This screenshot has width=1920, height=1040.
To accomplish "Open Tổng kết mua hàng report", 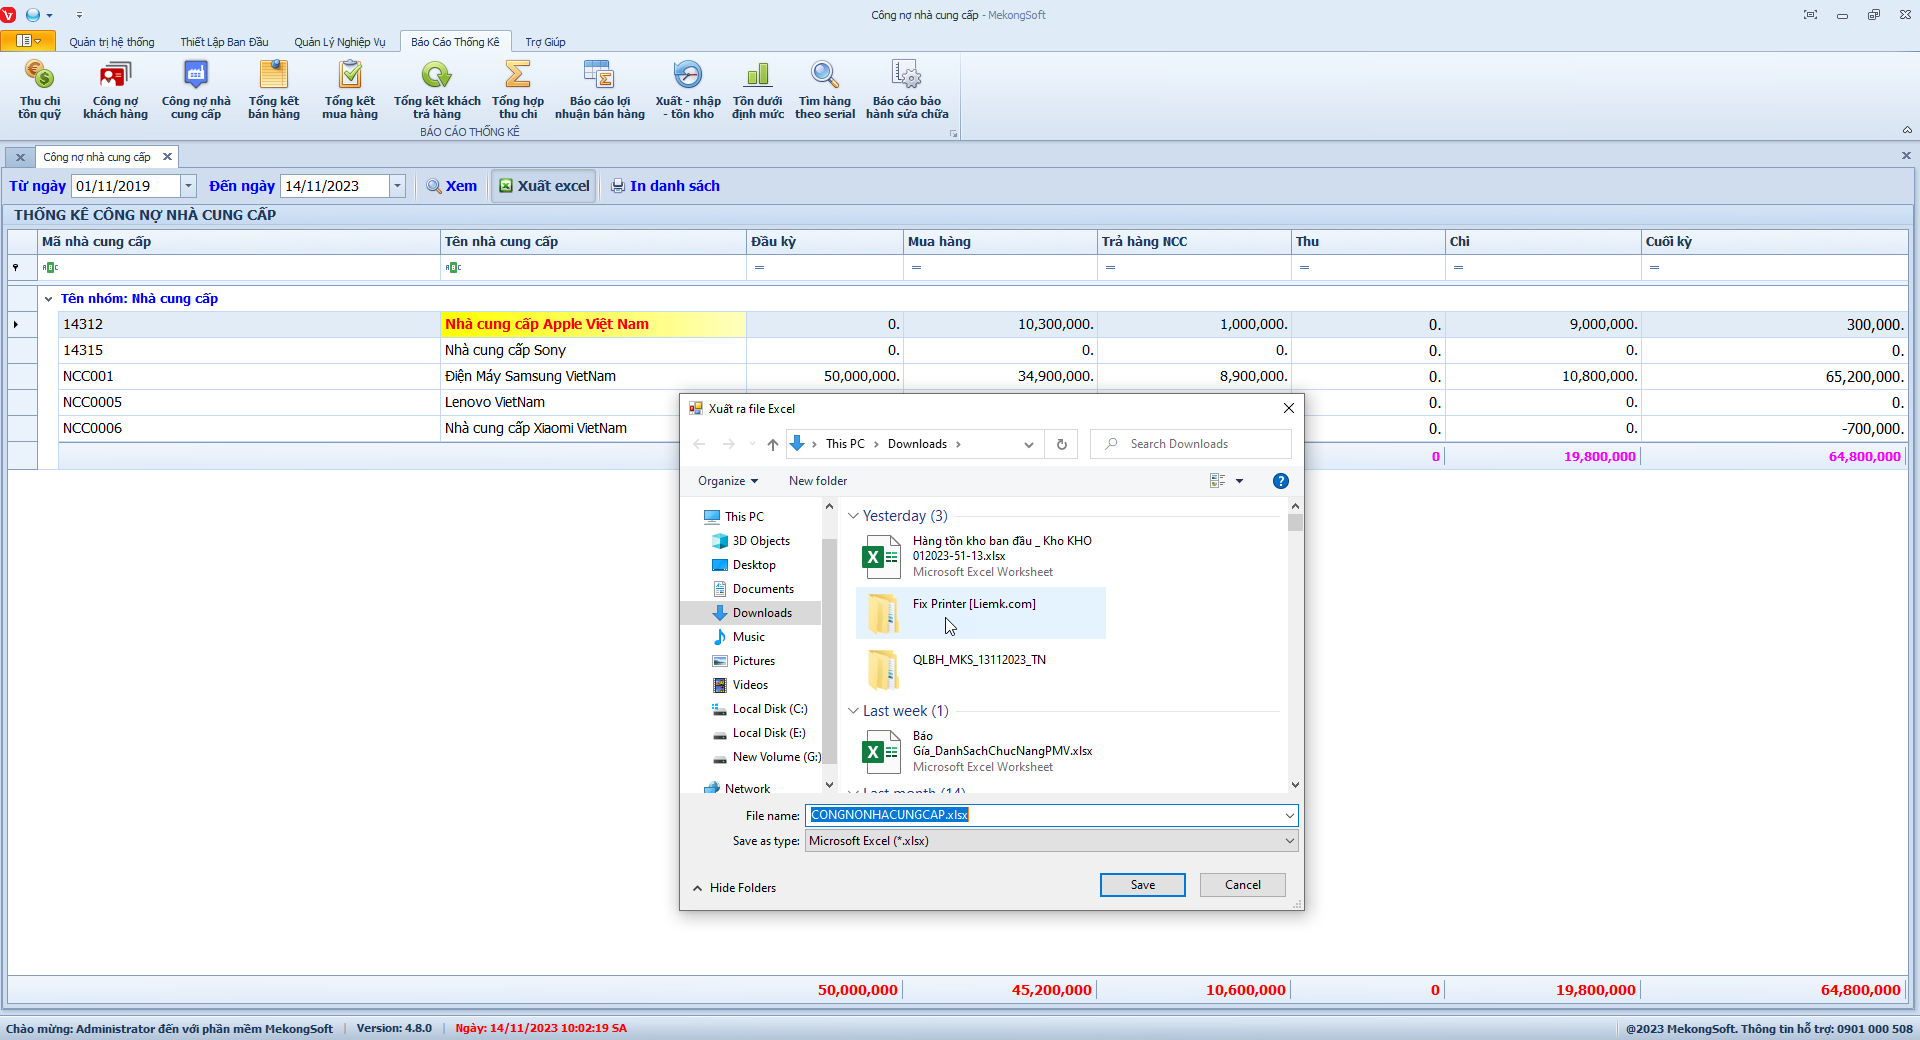I will tap(350, 88).
